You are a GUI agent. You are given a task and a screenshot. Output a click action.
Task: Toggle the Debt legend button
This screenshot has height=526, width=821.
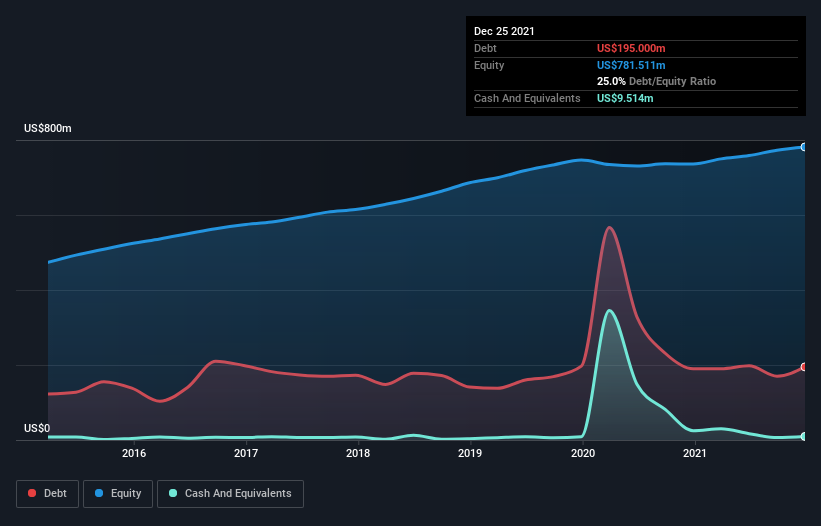click(x=47, y=494)
